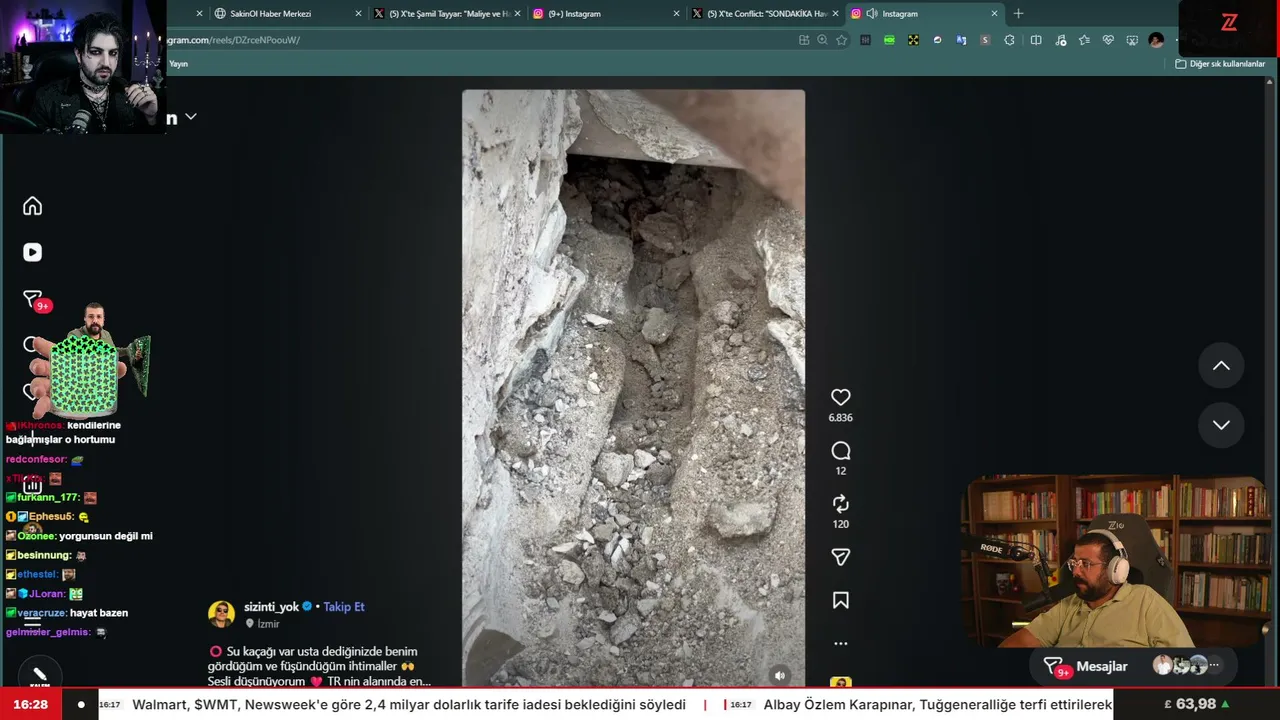1280x720 pixels.
Task: Click the edit pencil button at bottom left
Action: point(39,676)
